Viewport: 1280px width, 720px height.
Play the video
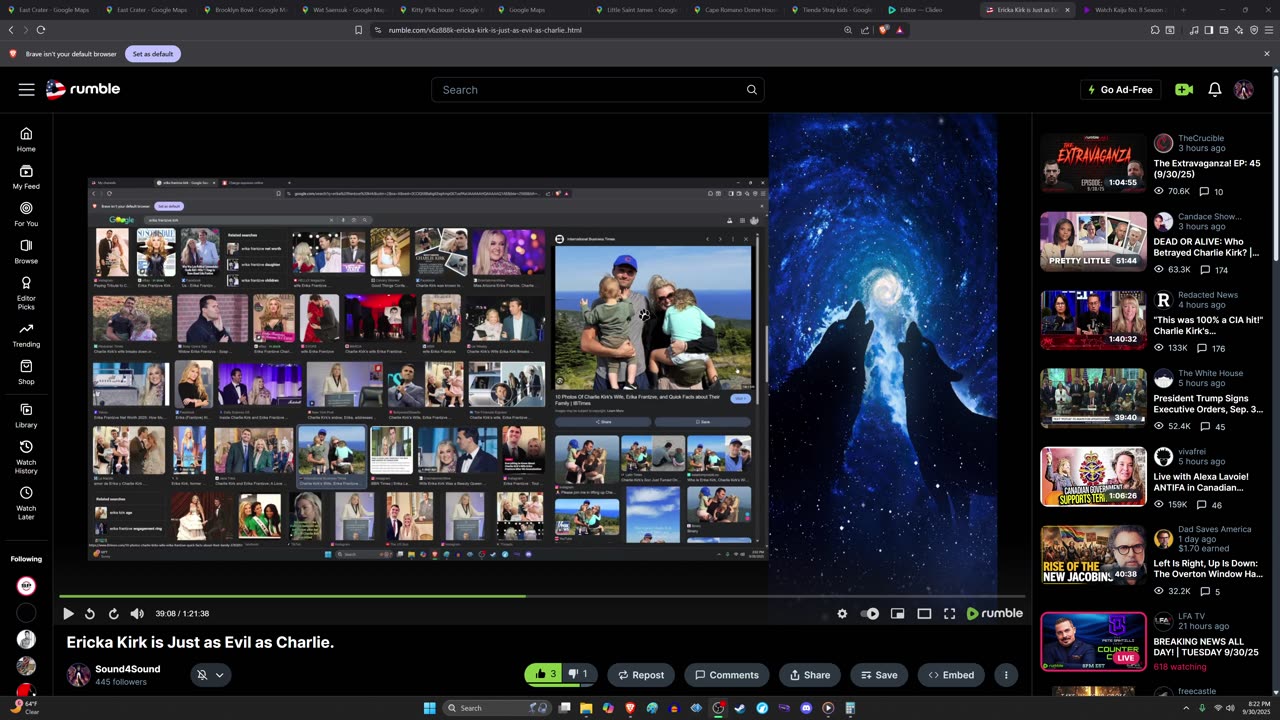point(68,614)
